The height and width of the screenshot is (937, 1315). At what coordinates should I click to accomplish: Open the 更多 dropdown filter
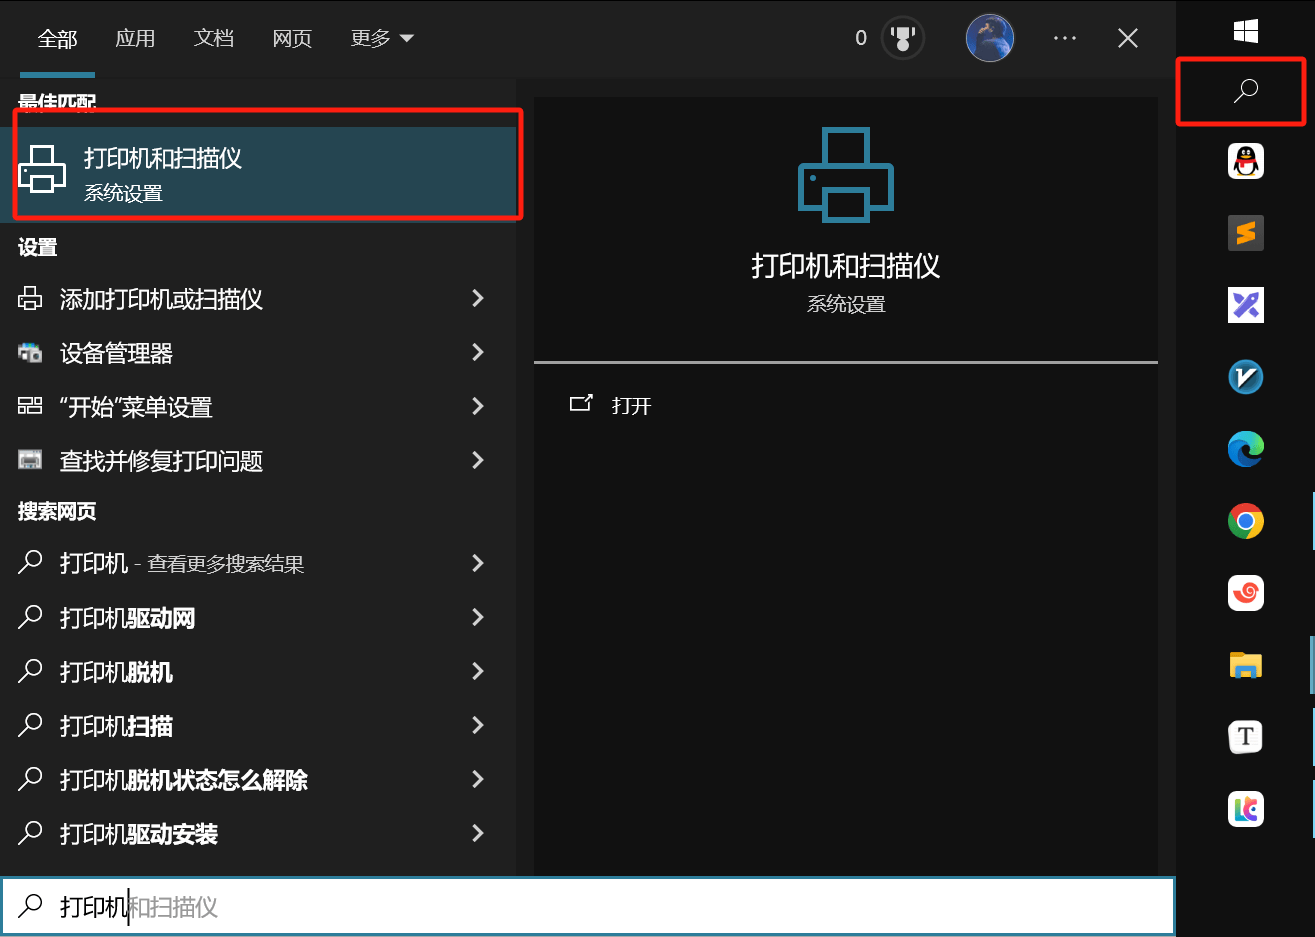pyautogui.click(x=382, y=39)
